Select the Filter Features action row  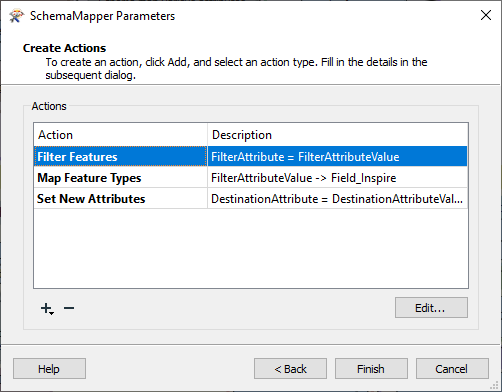tap(251, 156)
